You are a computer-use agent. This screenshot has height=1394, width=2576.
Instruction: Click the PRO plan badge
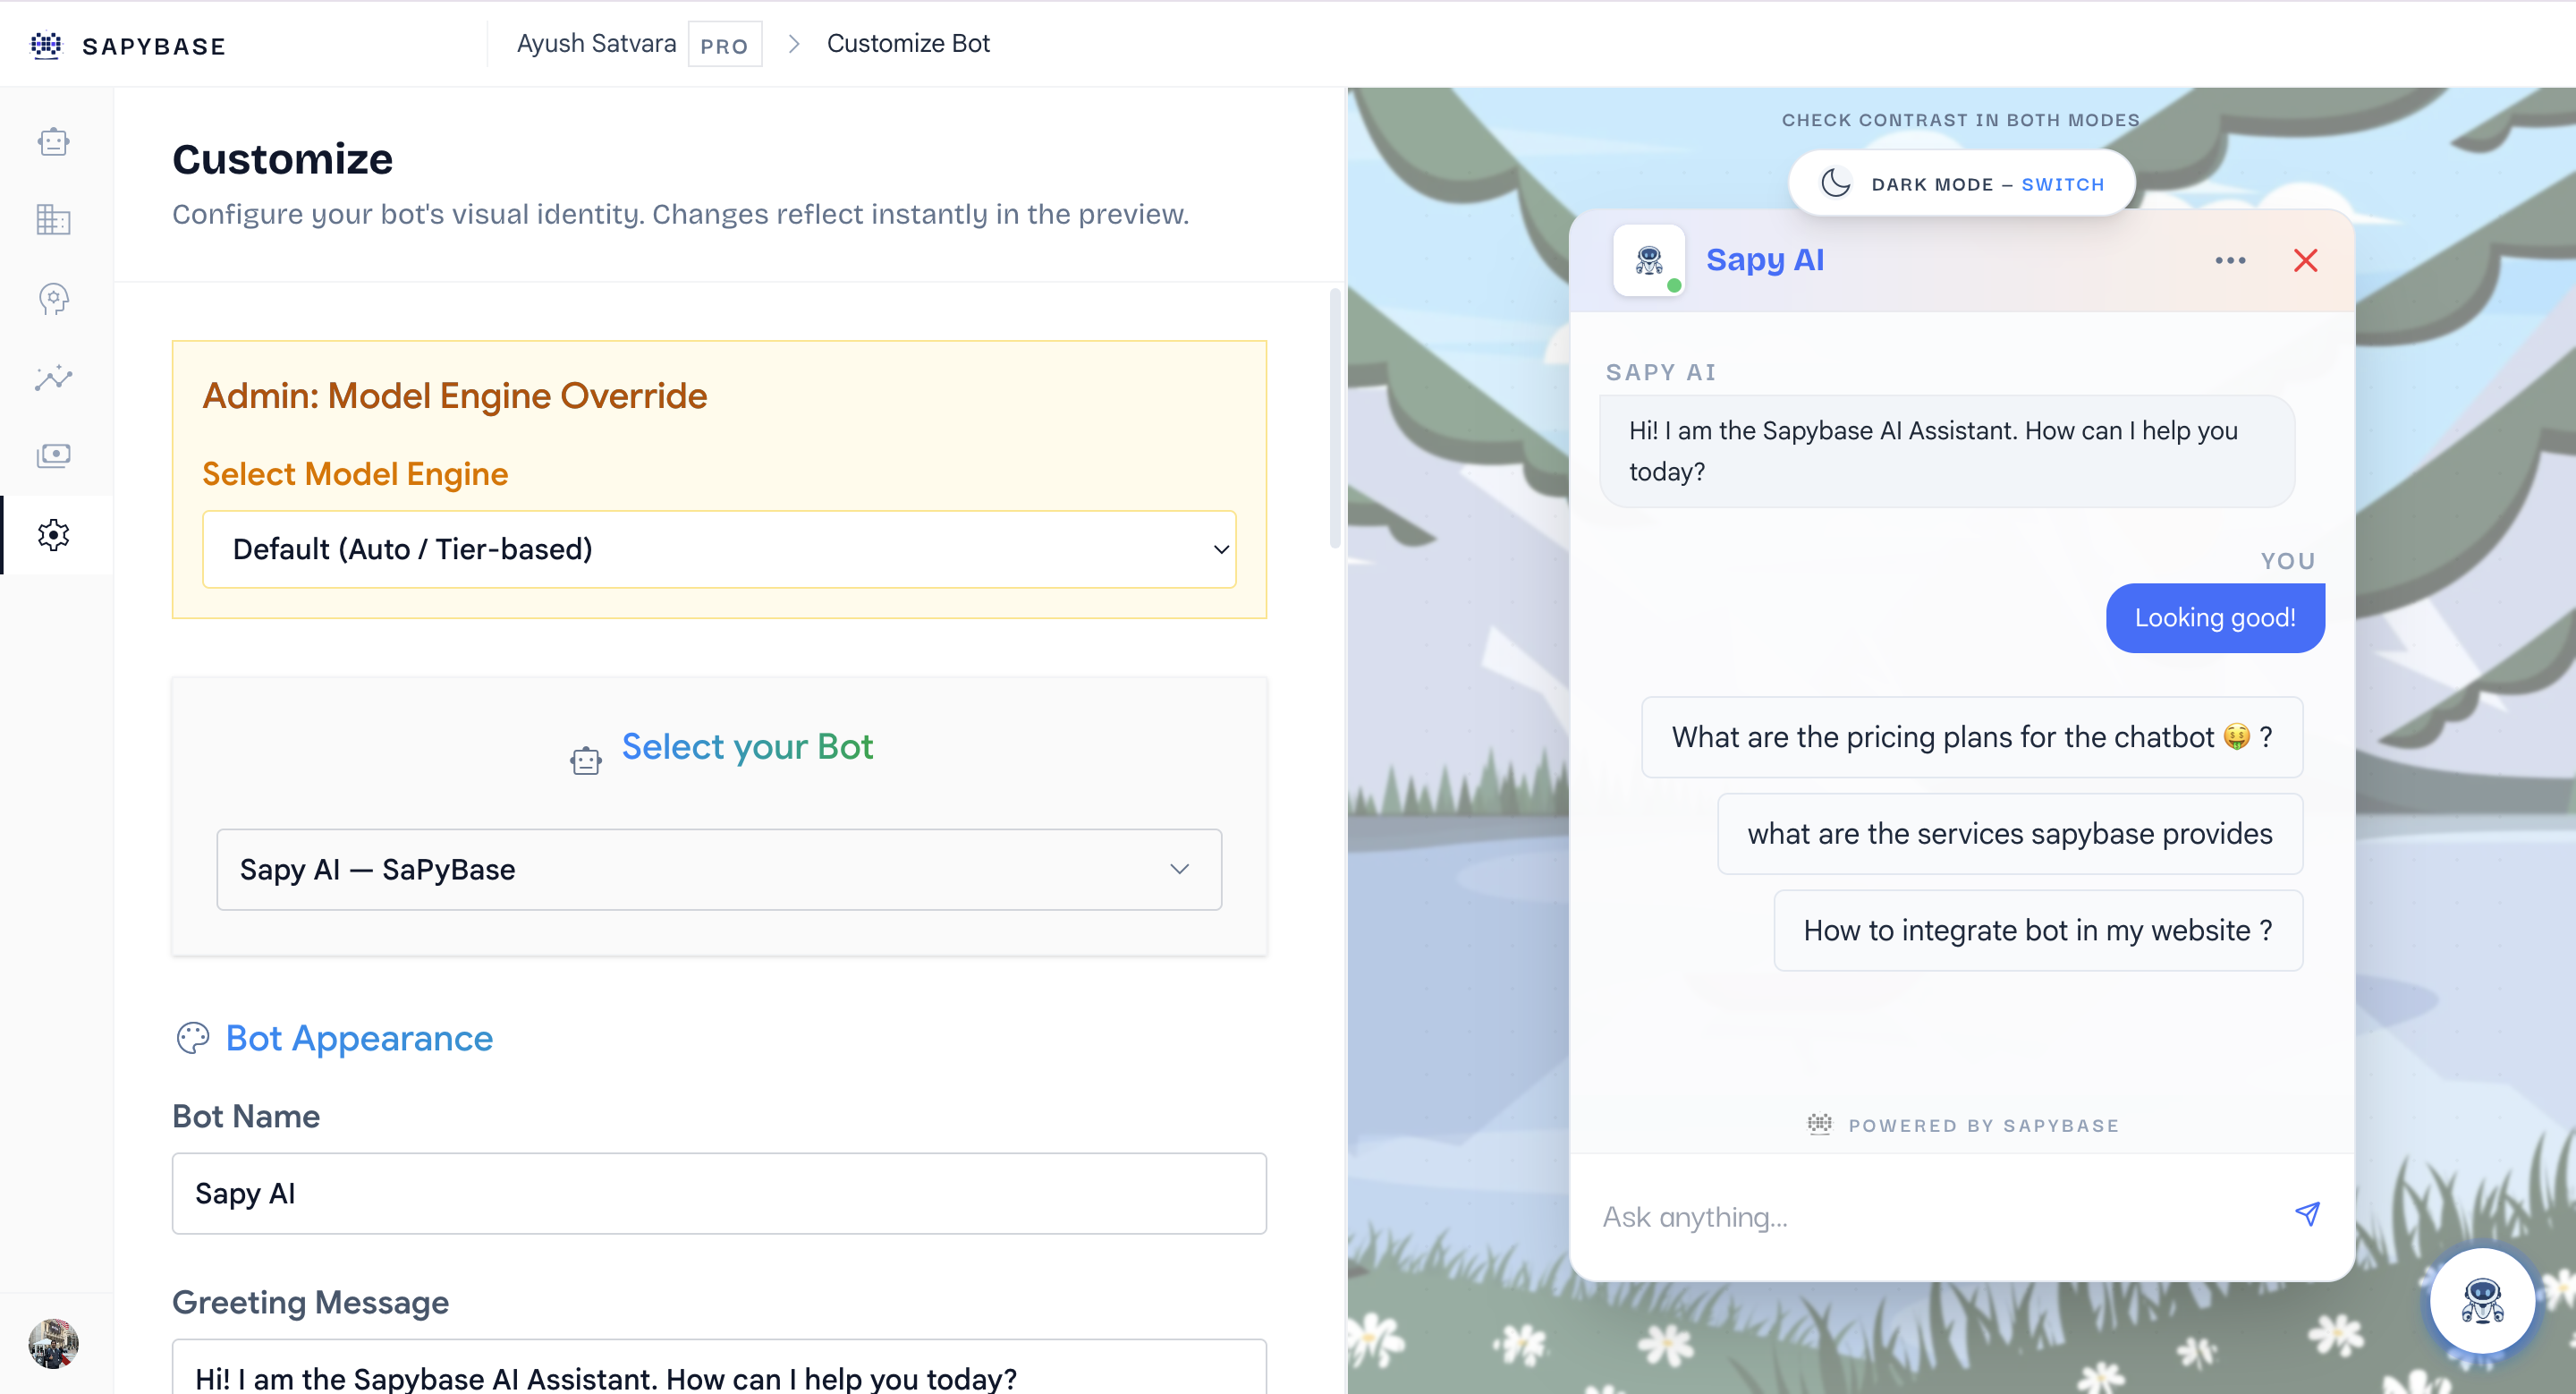tap(724, 45)
